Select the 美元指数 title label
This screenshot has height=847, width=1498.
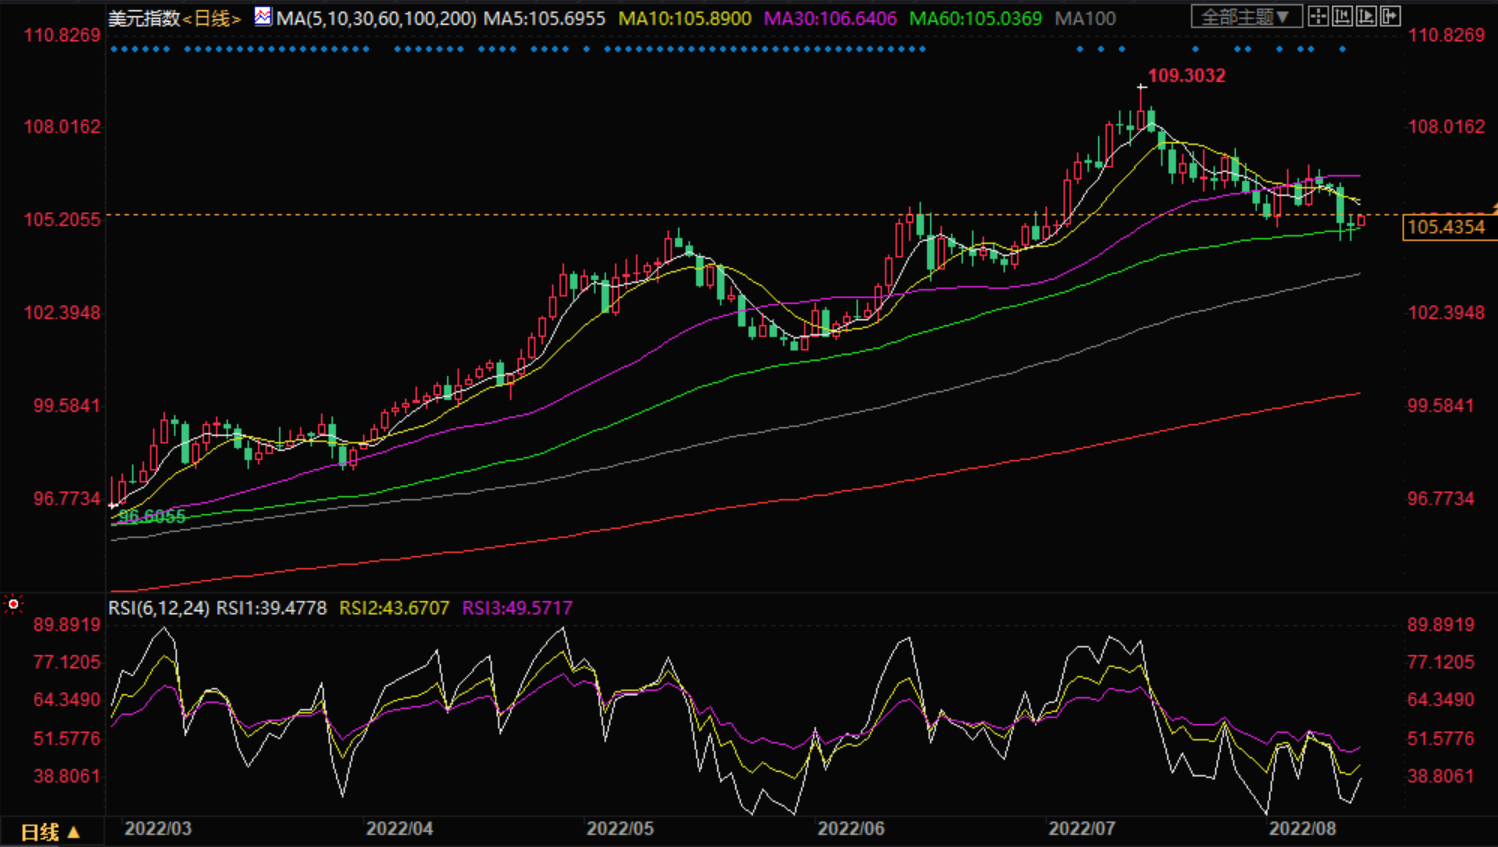coord(143,18)
